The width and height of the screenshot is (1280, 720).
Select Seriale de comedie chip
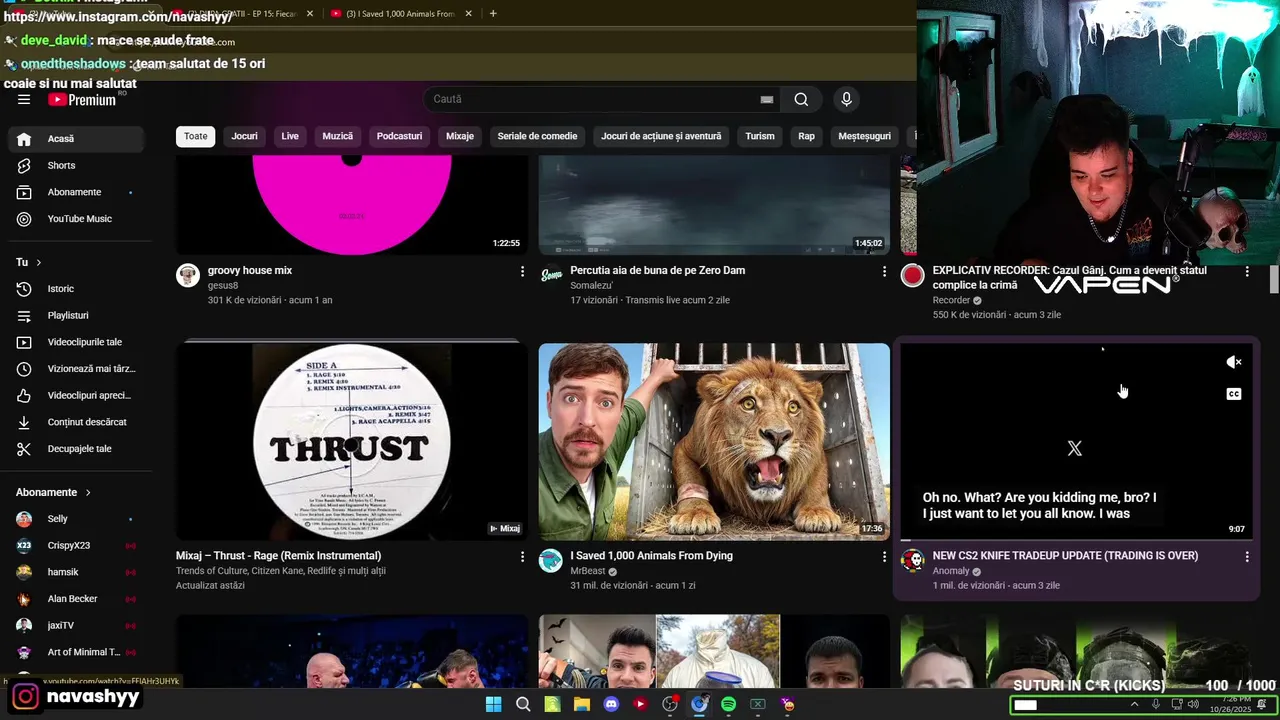537,136
